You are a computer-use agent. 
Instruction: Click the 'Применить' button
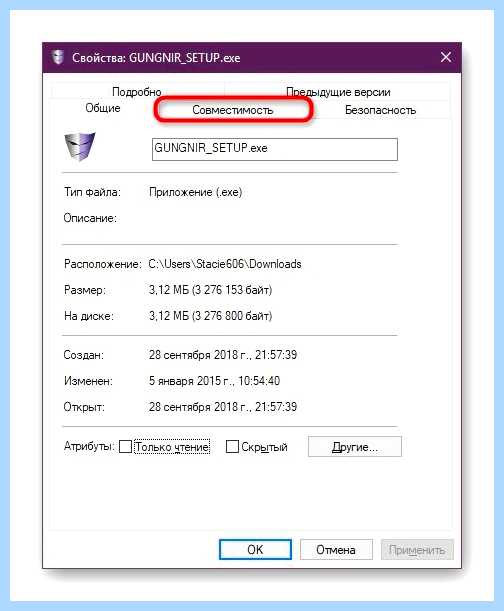pyautogui.click(x=417, y=549)
